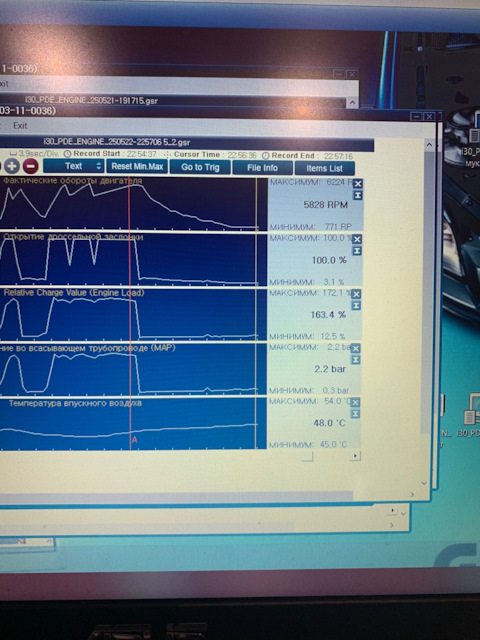Click the Reset Min.Max button
The width and height of the screenshot is (480, 640).
(x=137, y=167)
